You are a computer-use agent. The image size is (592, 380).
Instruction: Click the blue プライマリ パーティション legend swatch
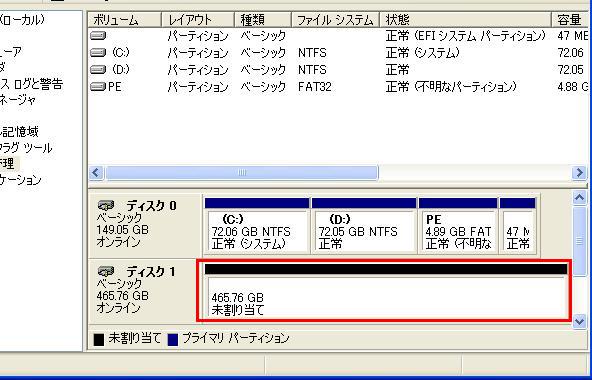173,339
